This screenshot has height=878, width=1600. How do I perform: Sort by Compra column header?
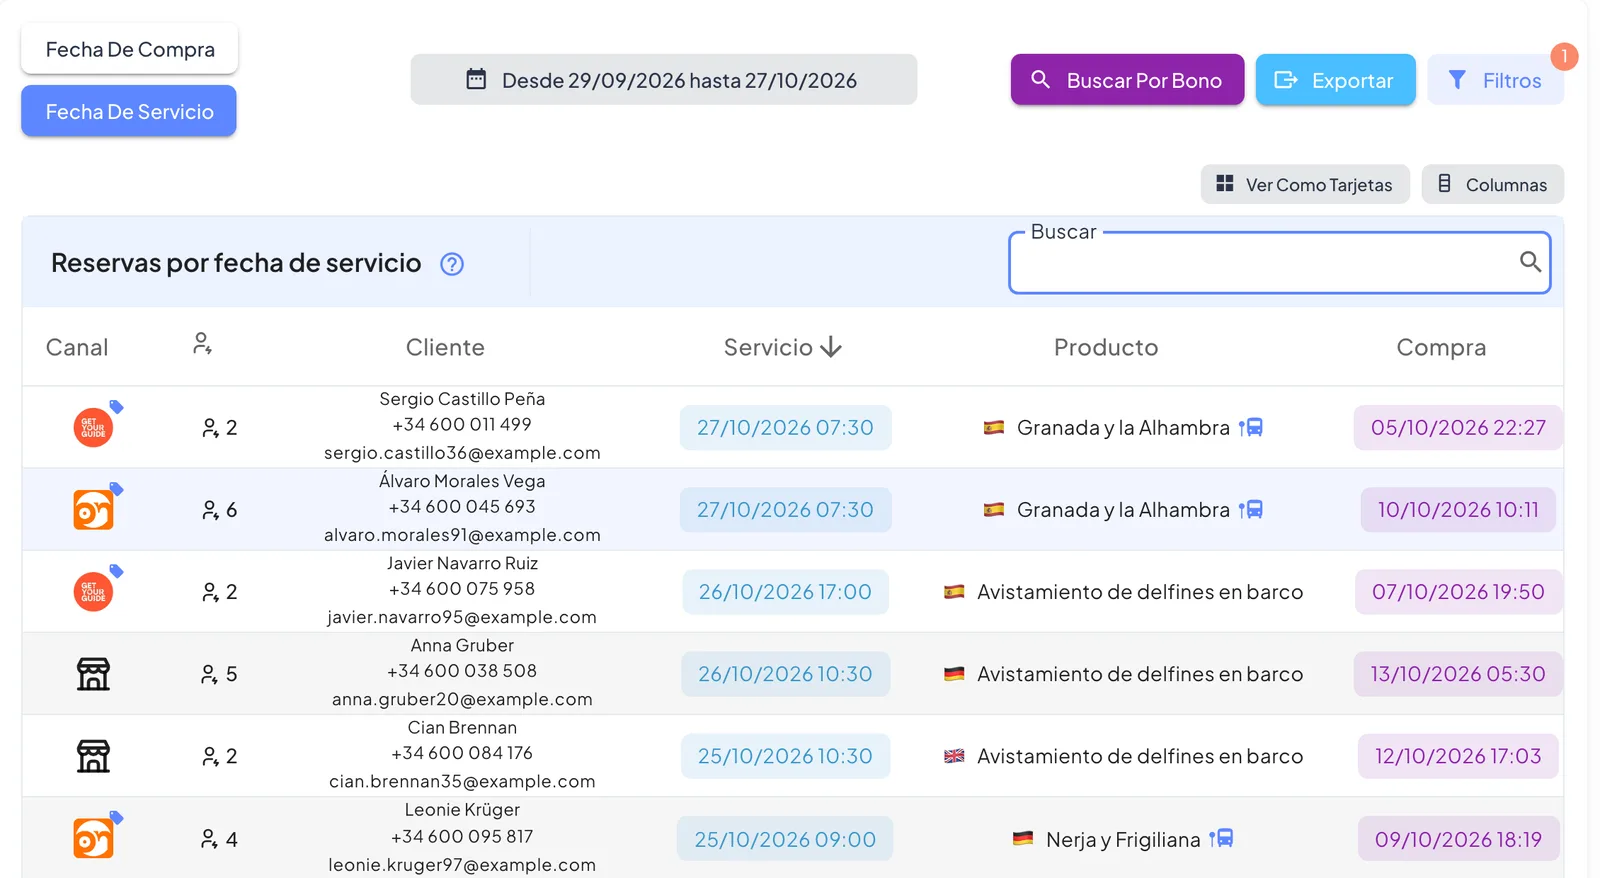pyautogui.click(x=1441, y=347)
